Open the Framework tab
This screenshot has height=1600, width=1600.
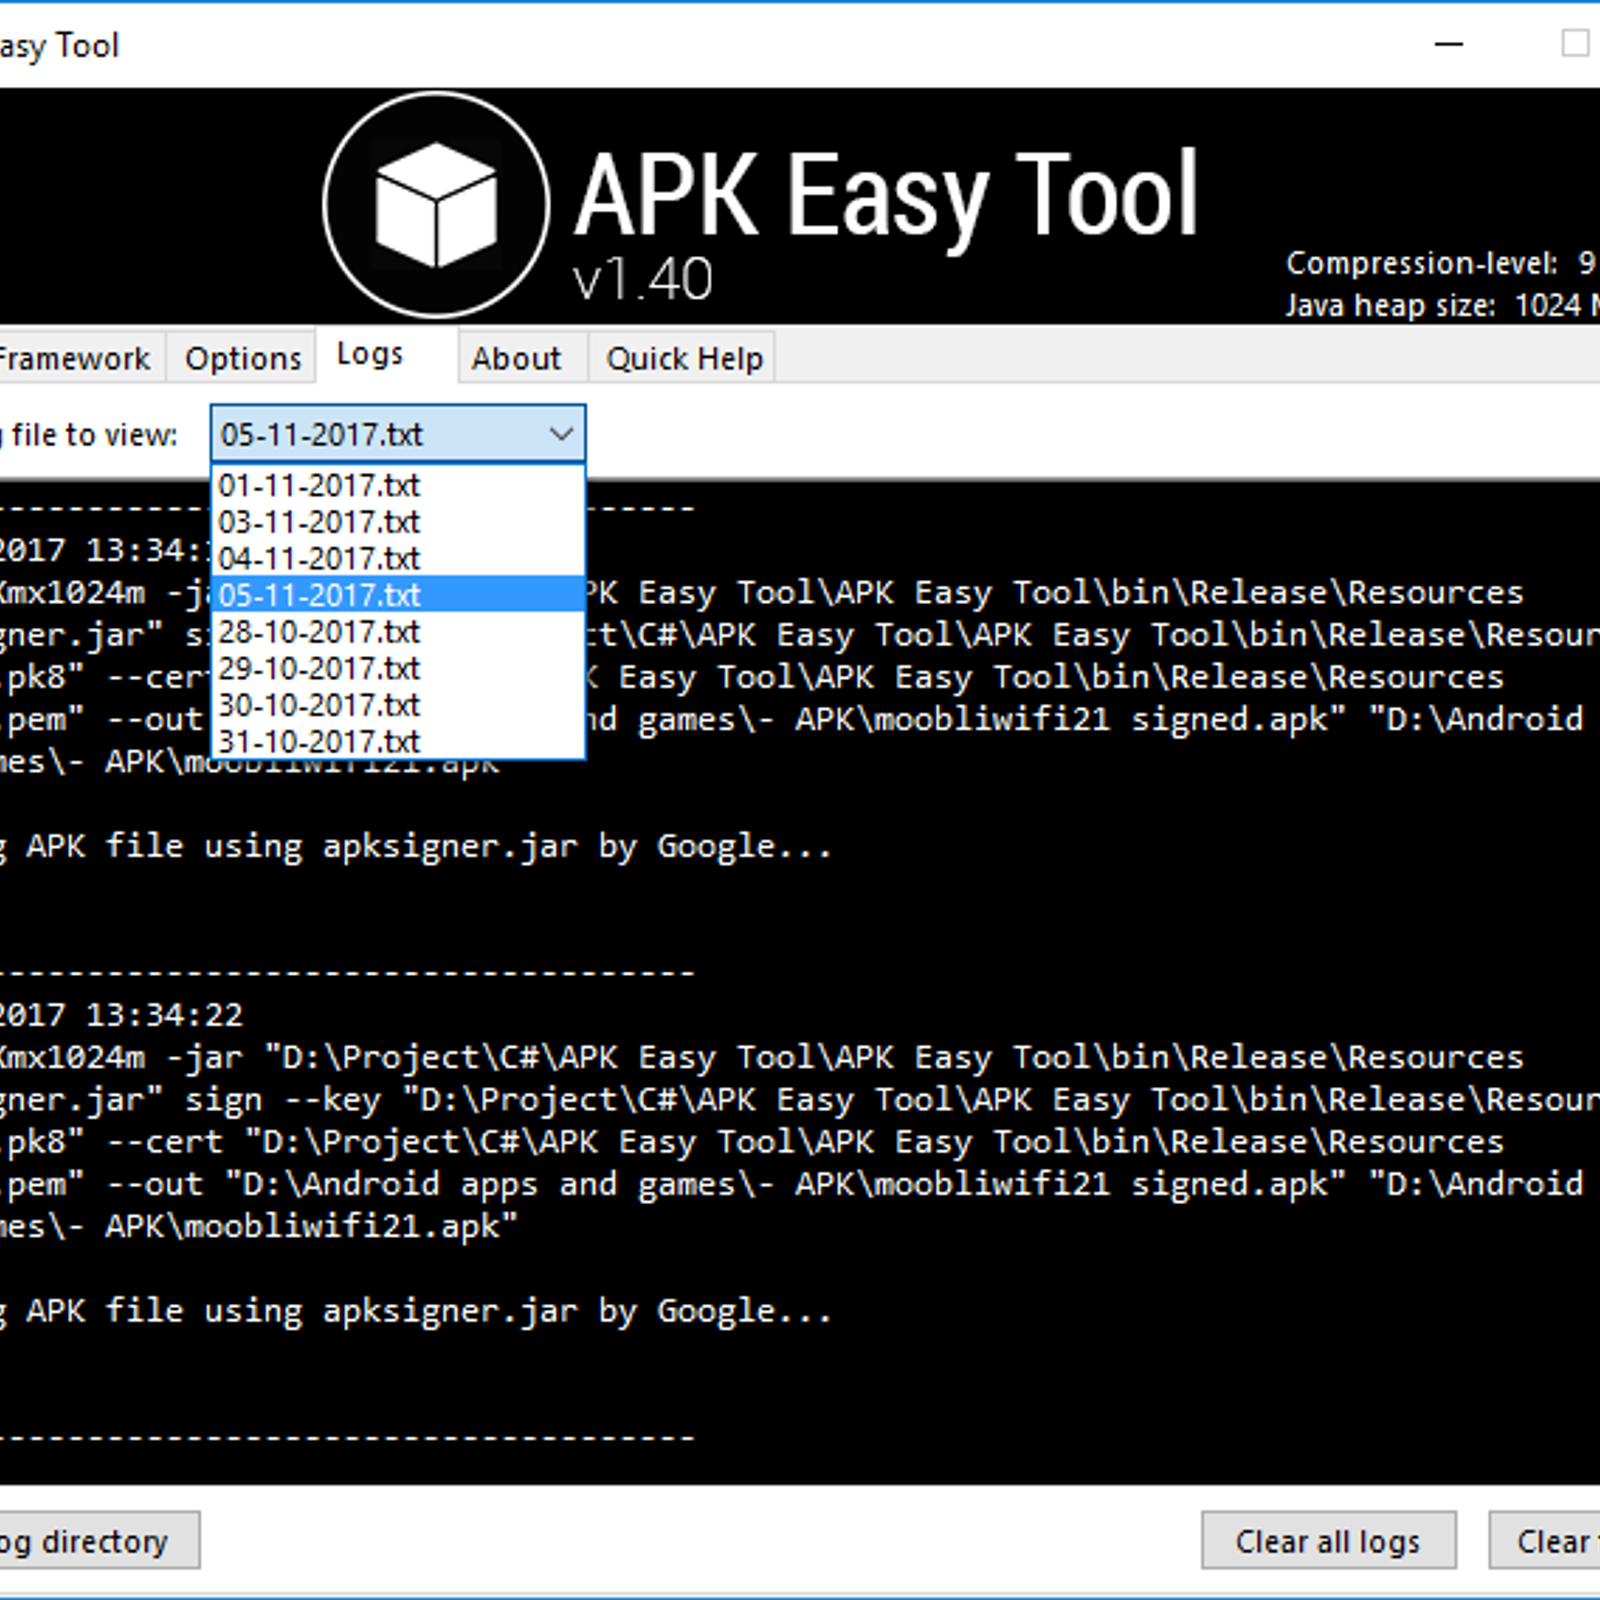tap(78, 358)
